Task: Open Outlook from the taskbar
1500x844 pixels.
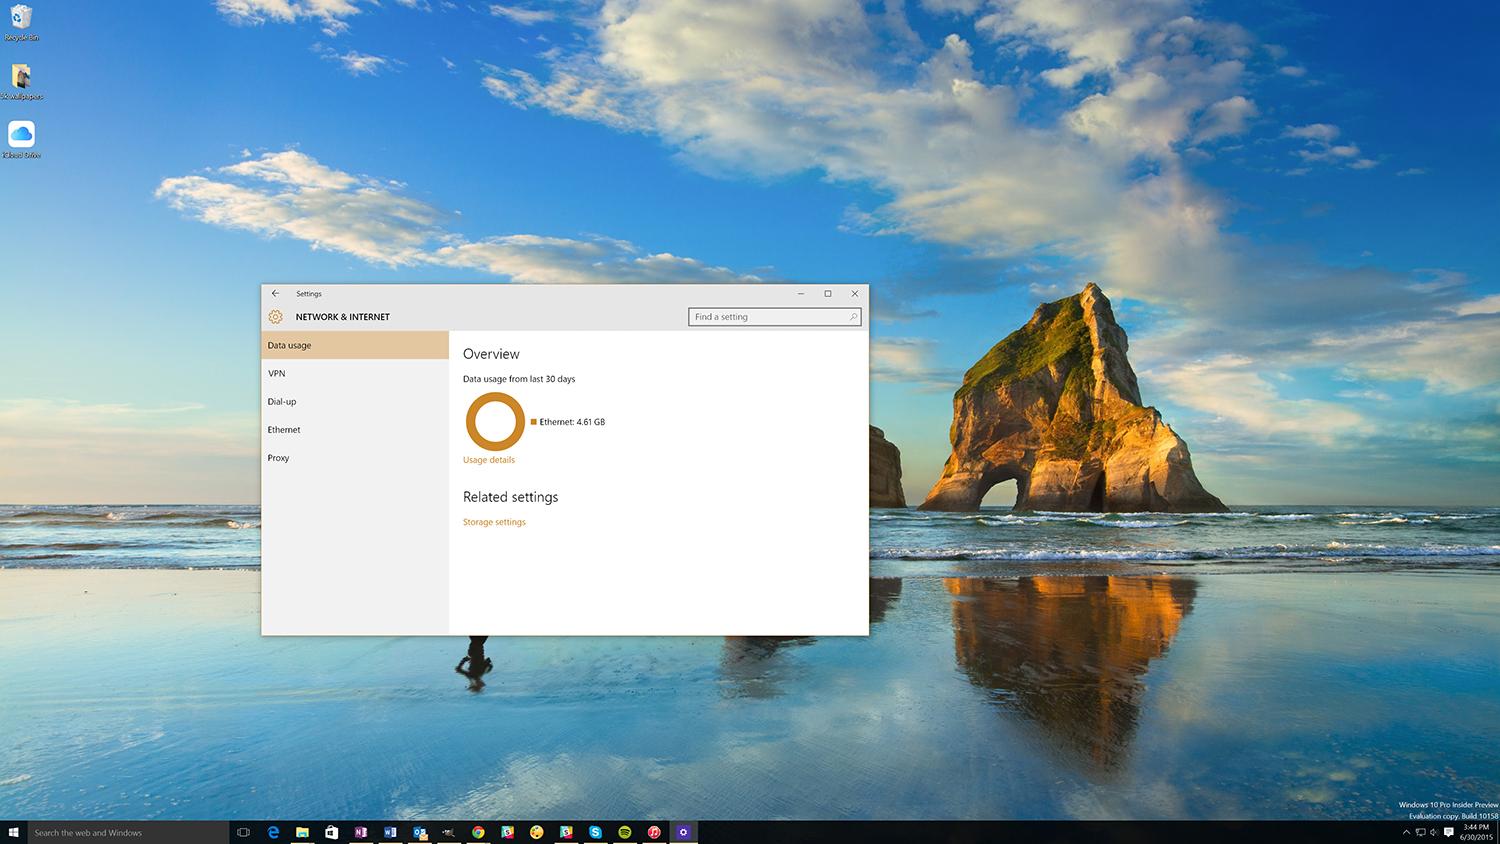Action: click(420, 832)
